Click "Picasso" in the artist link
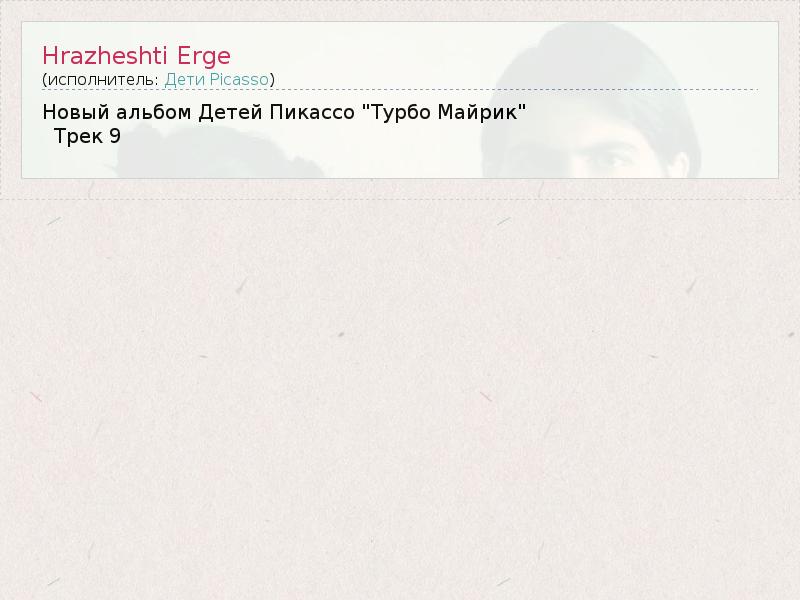The width and height of the screenshot is (800, 600). pyautogui.click(x=239, y=79)
